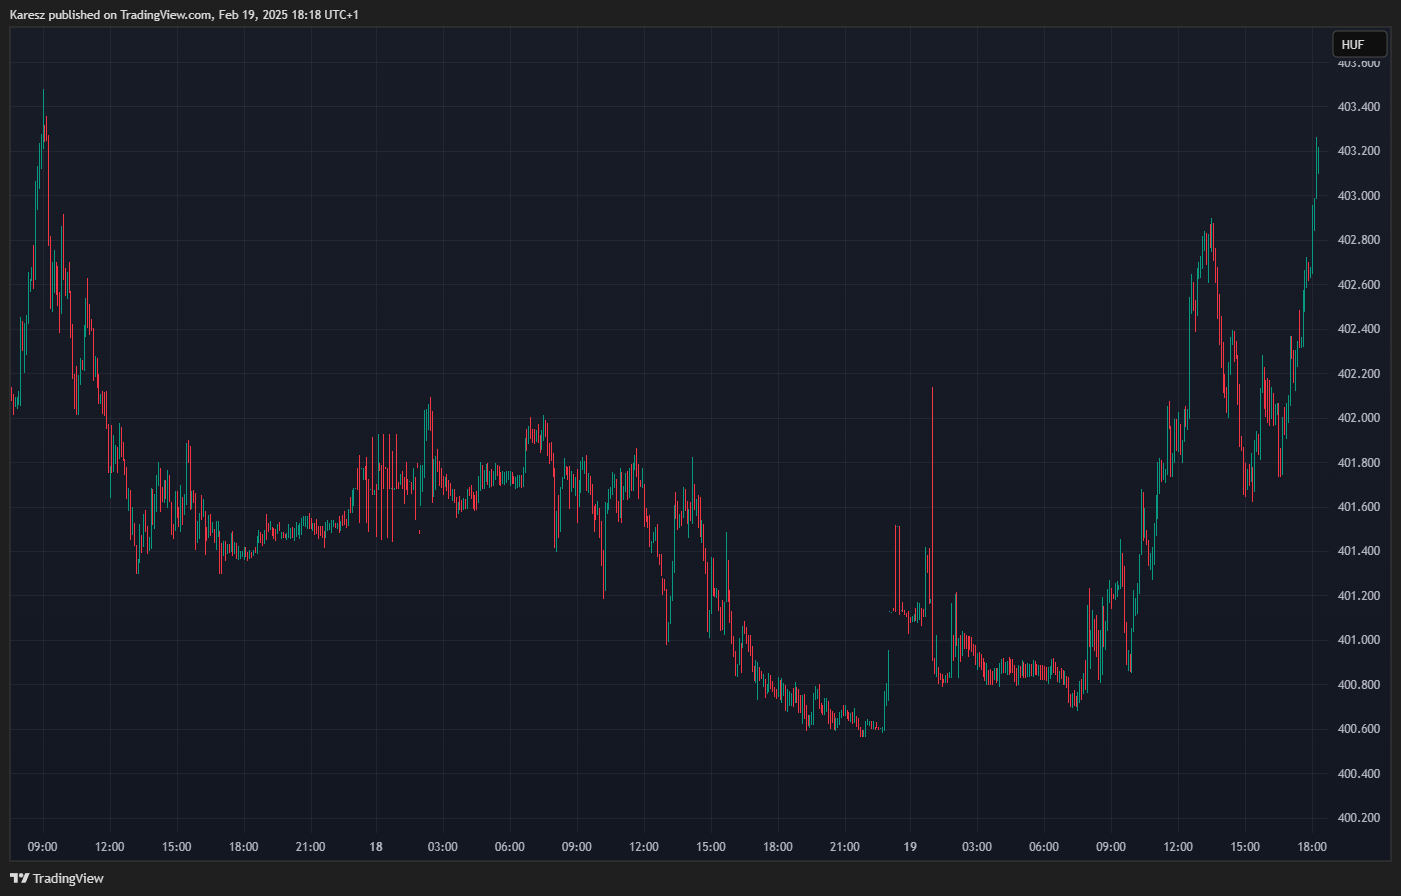1401x896 pixels.
Task: Click the 403.000 price level label
Action: click(x=1358, y=196)
